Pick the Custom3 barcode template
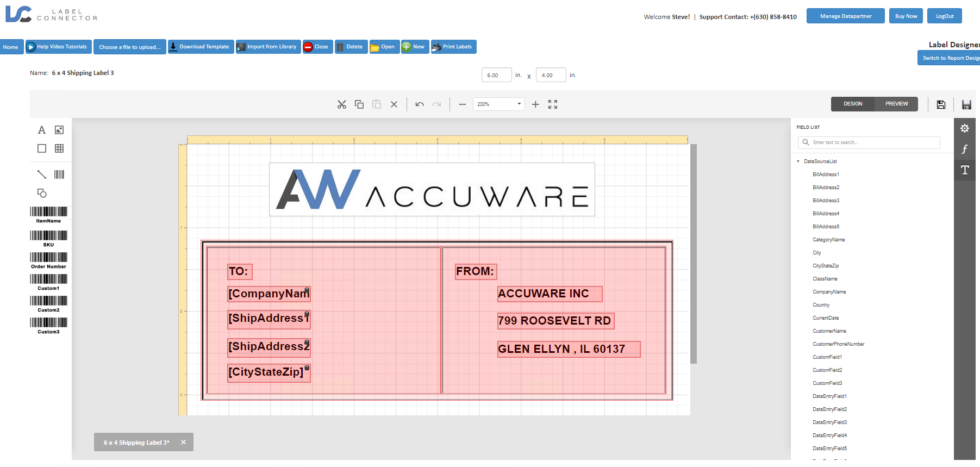980x467 pixels. pos(48,326)
